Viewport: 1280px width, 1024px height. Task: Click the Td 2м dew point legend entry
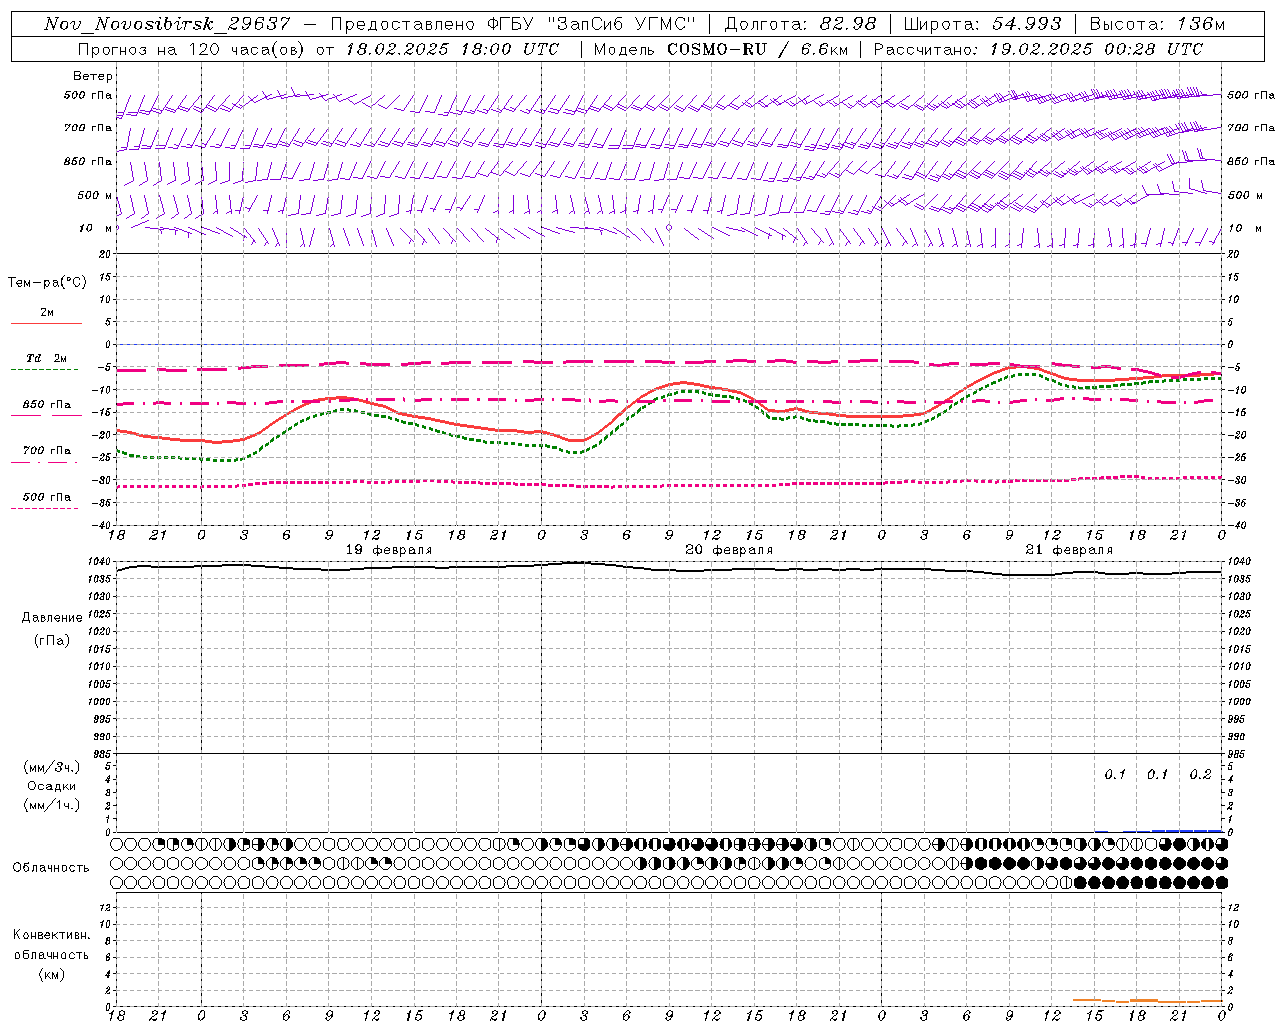coord(47,358)
